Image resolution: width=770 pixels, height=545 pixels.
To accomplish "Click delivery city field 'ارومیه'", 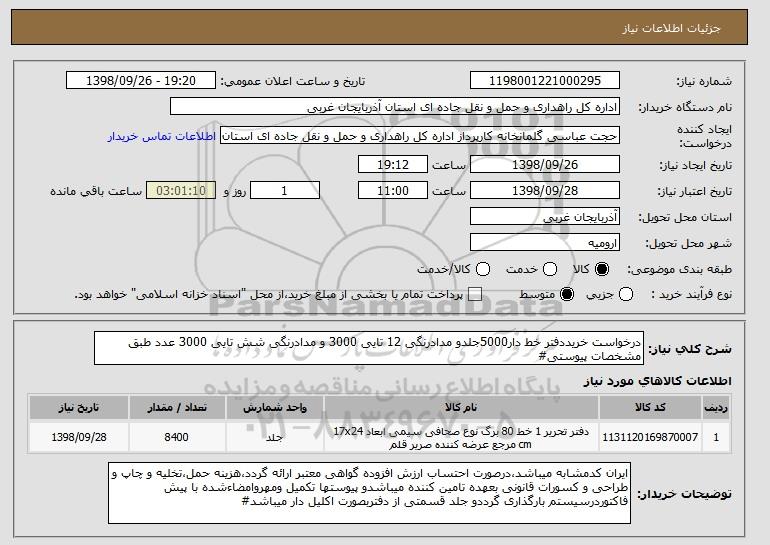I will coord(545,243).
